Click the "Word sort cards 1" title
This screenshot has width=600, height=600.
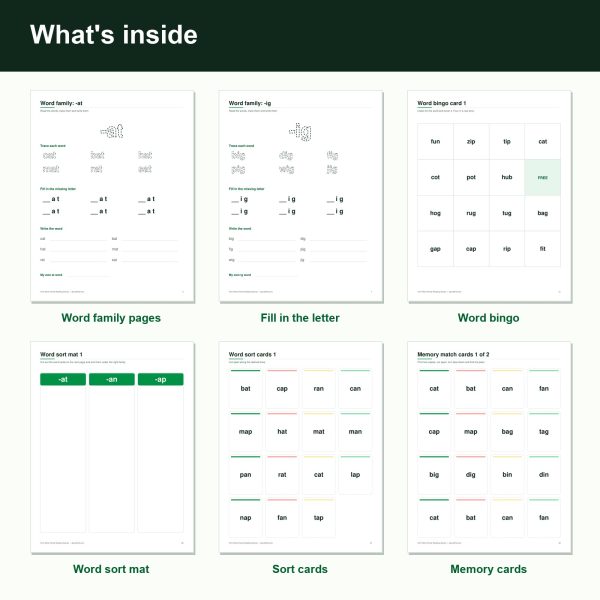(252, 354)
